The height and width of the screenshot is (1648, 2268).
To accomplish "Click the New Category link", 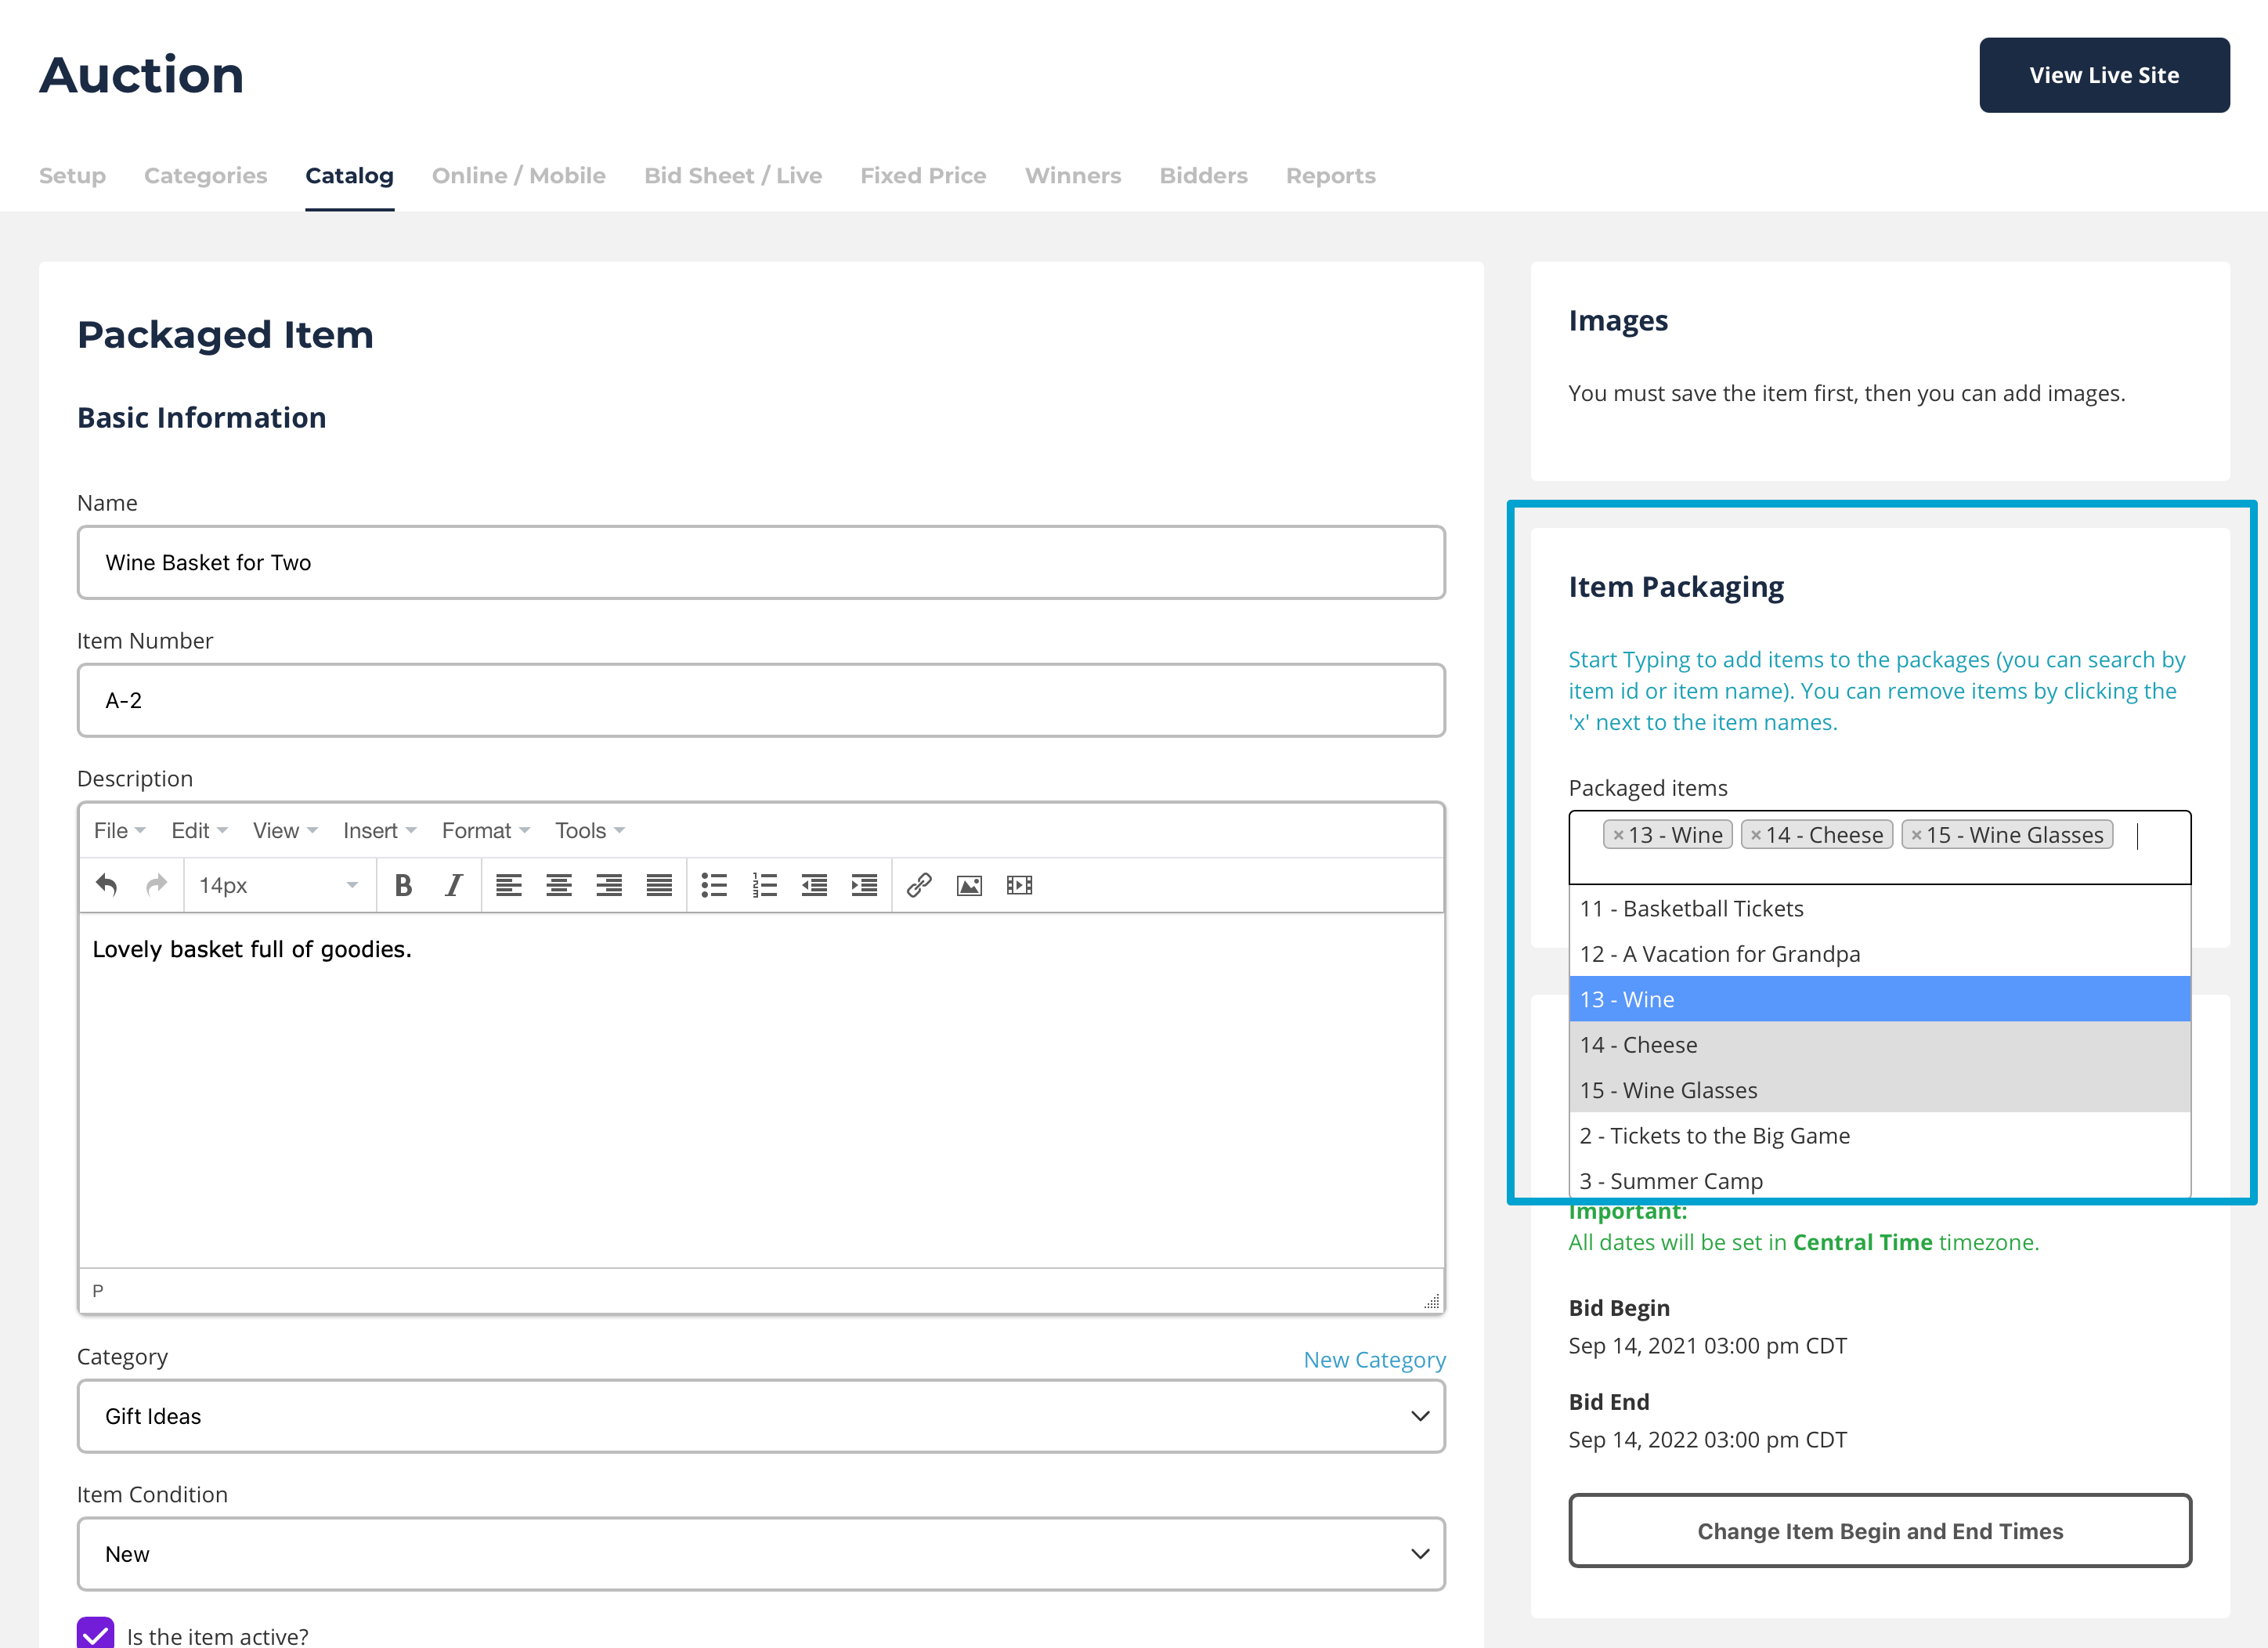I will point(1374,1360).
